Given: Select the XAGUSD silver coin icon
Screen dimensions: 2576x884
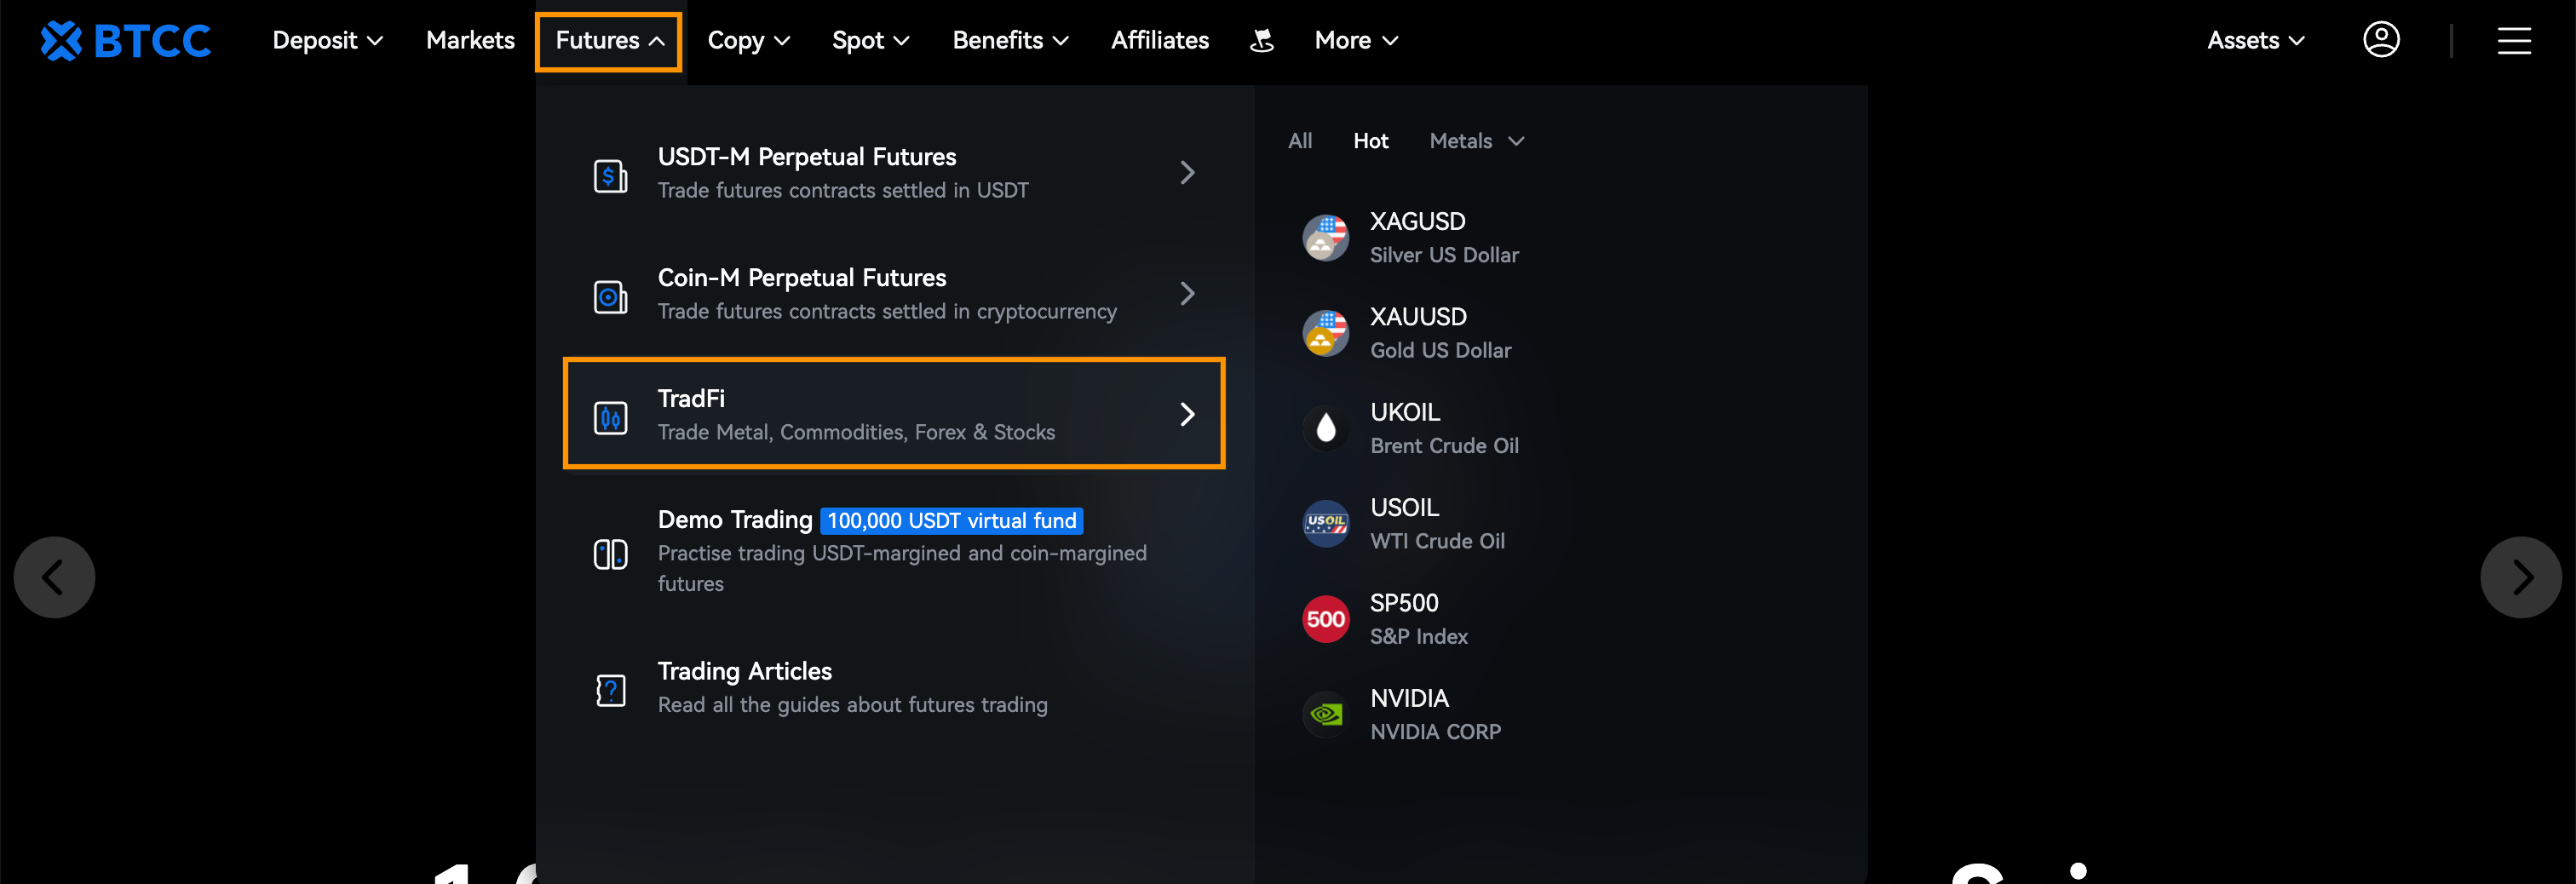Looking at the screenshot, I should pyautogui.click(x=1325, y=238).
